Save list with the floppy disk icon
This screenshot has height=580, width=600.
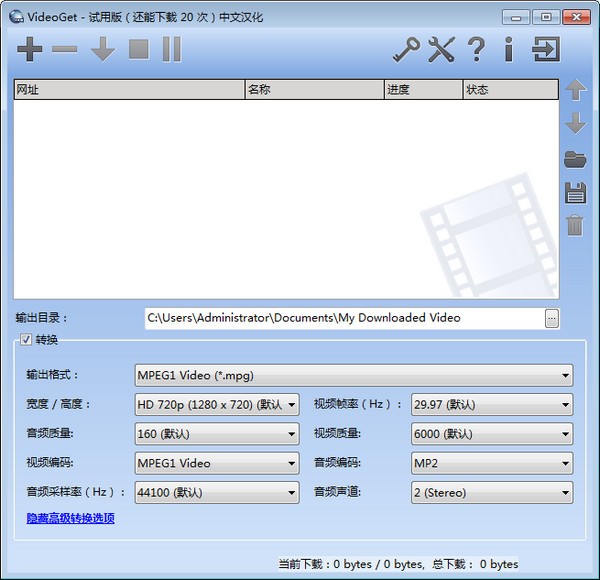576,192
